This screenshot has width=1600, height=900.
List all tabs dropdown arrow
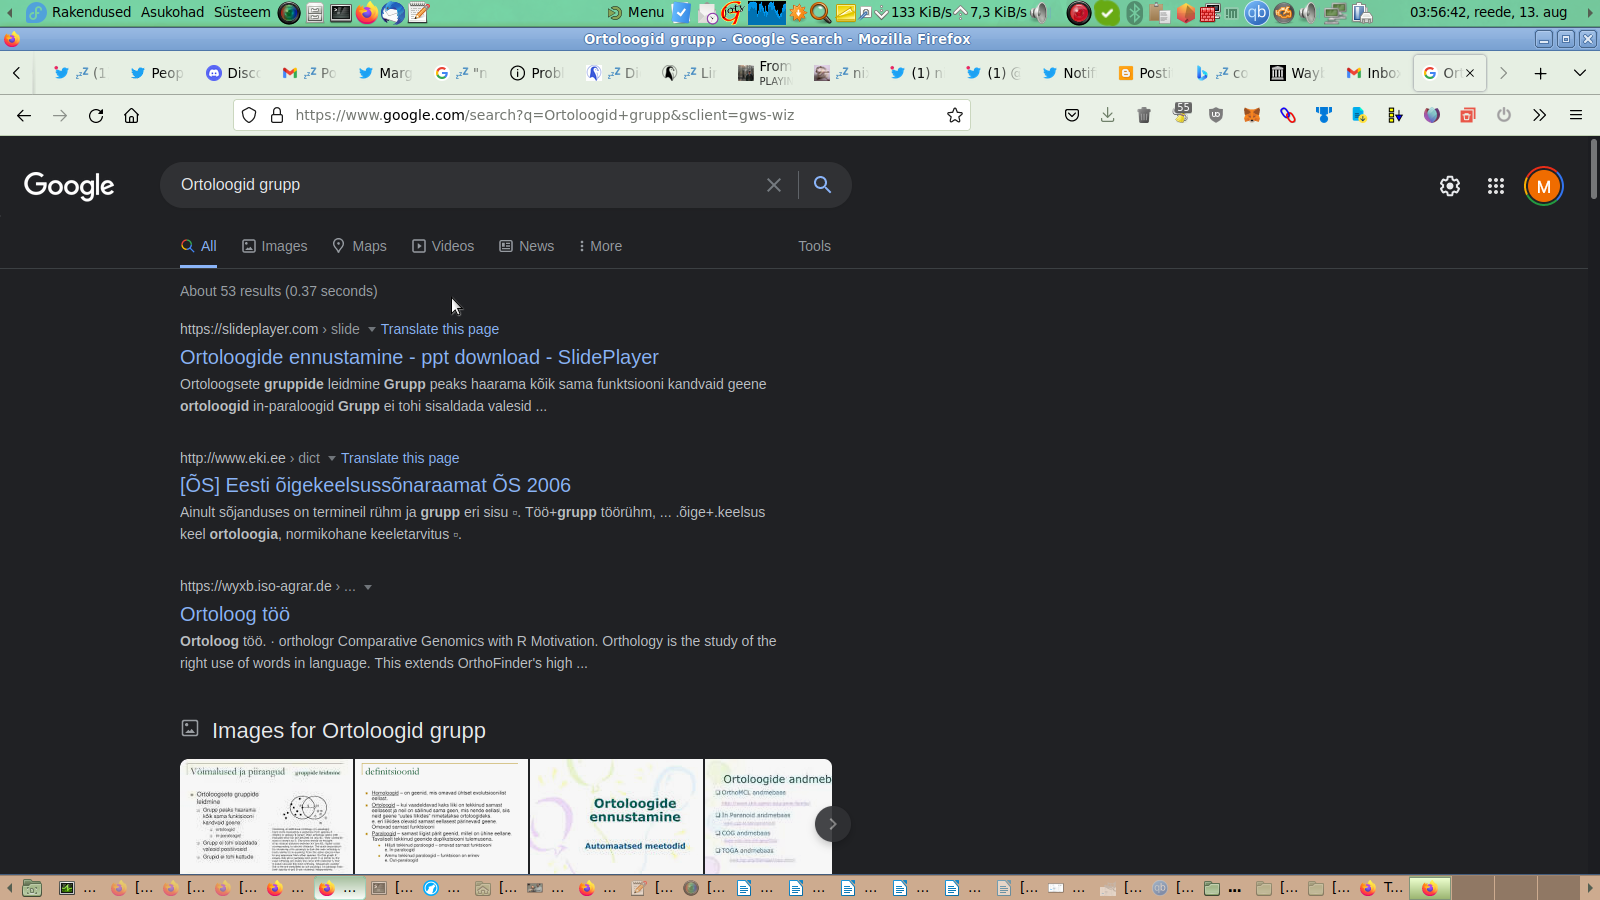coord(1580,73)
